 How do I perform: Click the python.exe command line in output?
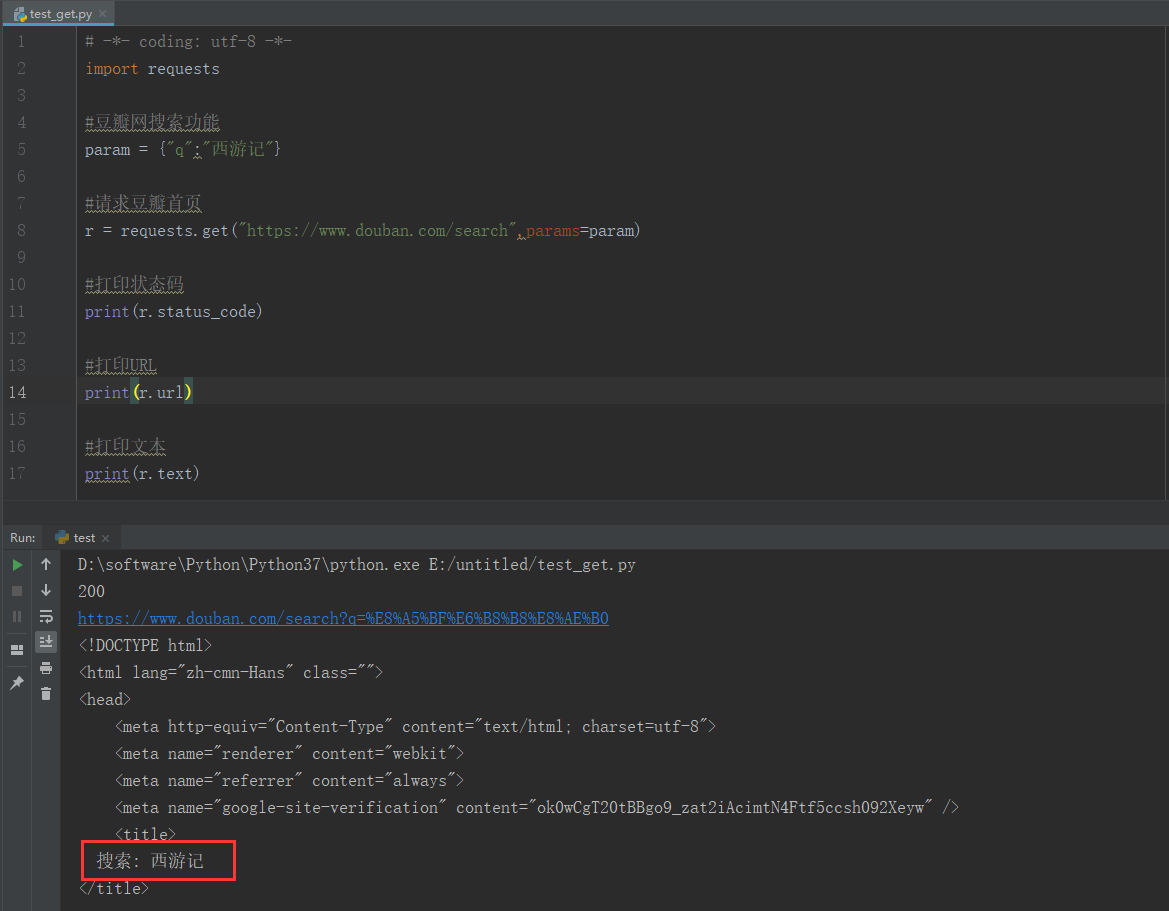[356, 564]
